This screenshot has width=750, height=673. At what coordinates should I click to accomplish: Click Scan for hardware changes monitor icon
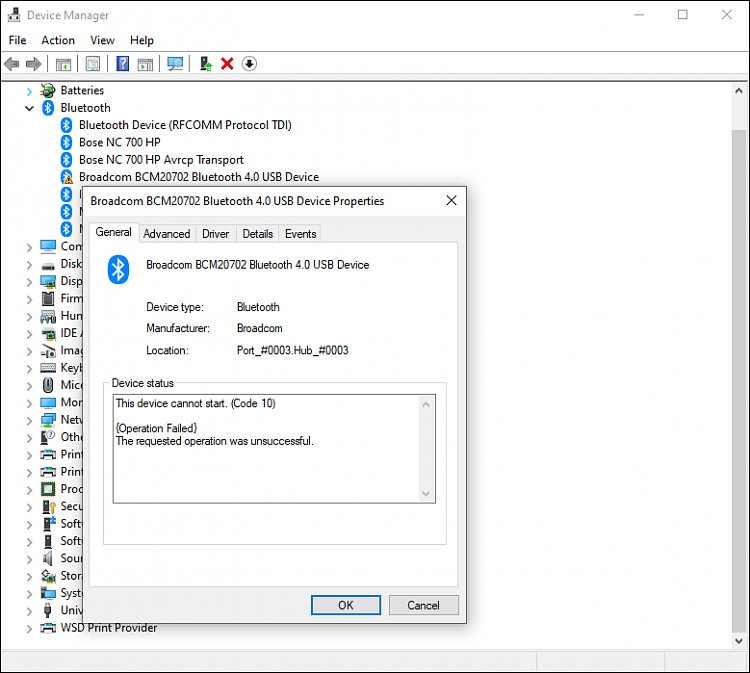175,64
